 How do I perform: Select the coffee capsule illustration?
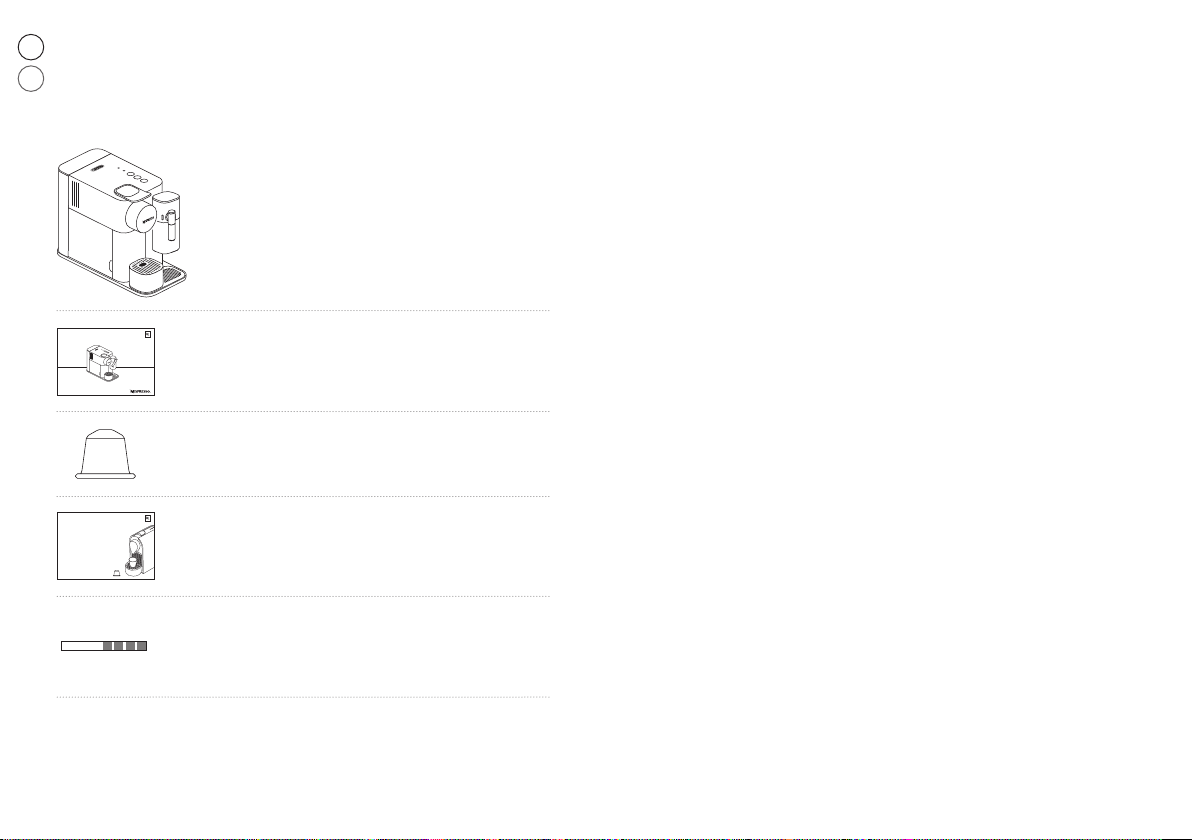click(105, 454)
